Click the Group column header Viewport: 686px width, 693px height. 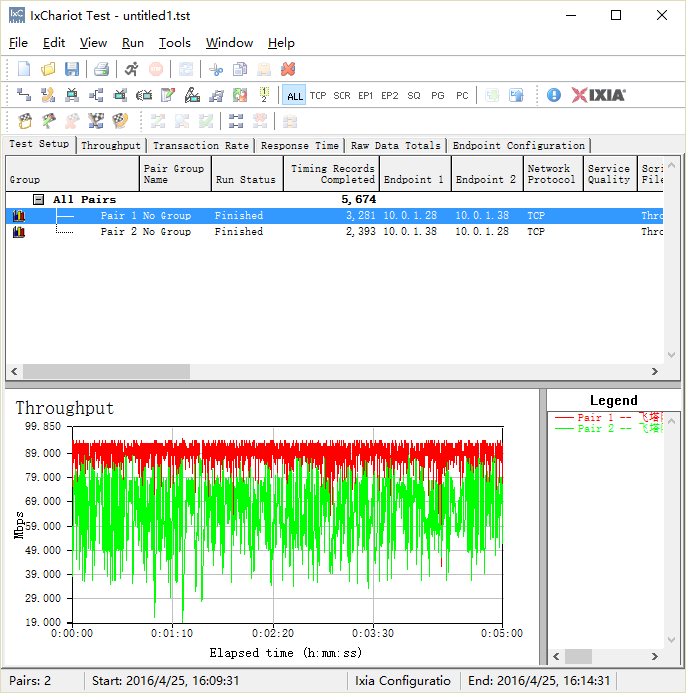pyautogui.click(x=72, y=174)
